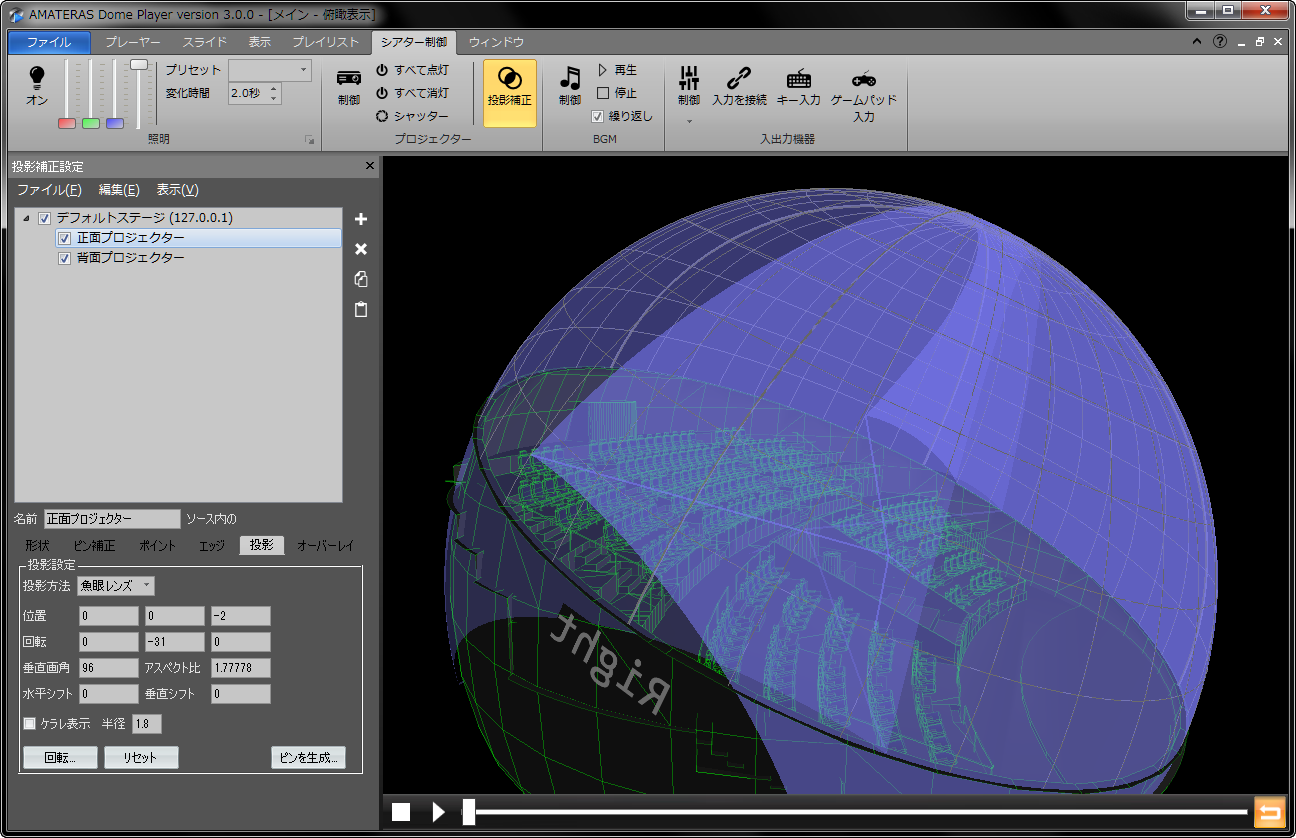Toggle デフォルトステージ checkbox
Image resolution: width=1296 pixels, height=838 pixels.
44,218
